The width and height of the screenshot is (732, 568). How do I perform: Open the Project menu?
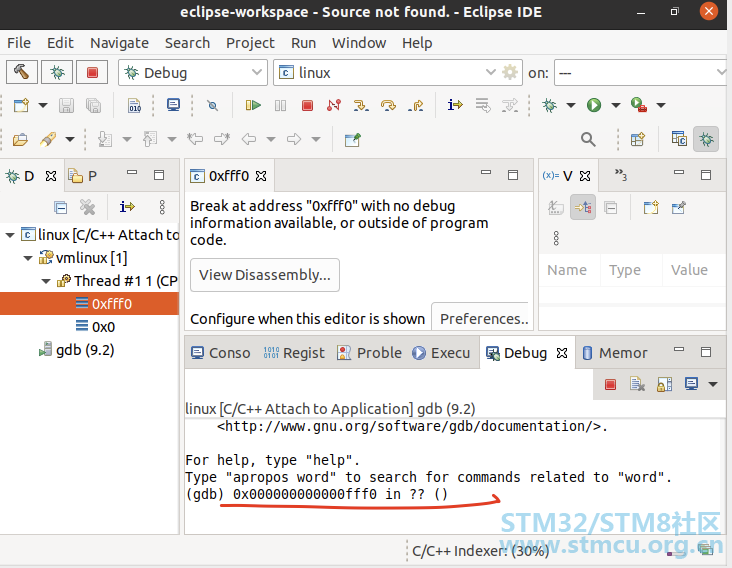tap(250, 43)
